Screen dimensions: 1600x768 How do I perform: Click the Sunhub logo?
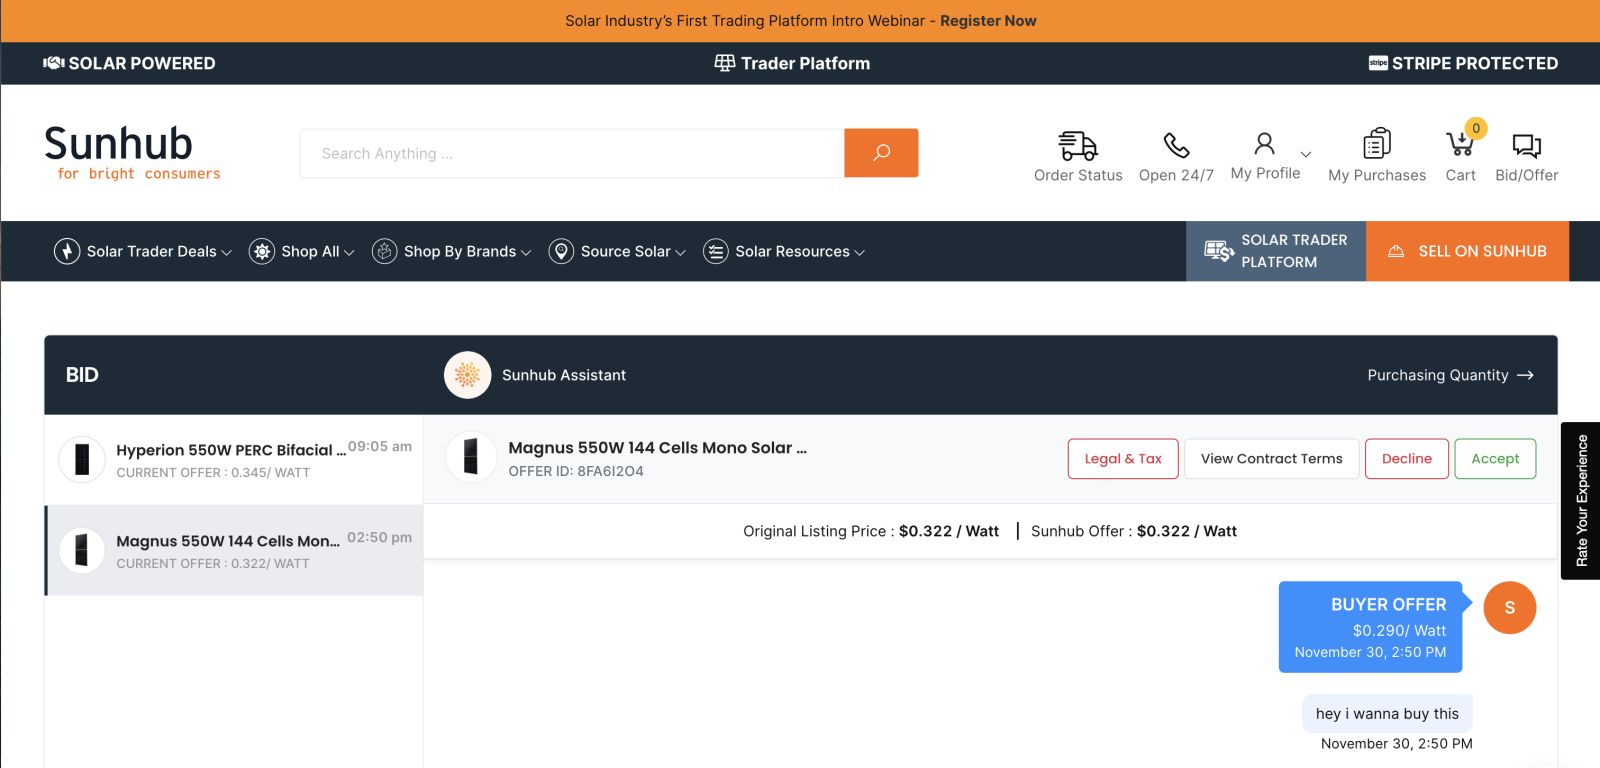132,153
